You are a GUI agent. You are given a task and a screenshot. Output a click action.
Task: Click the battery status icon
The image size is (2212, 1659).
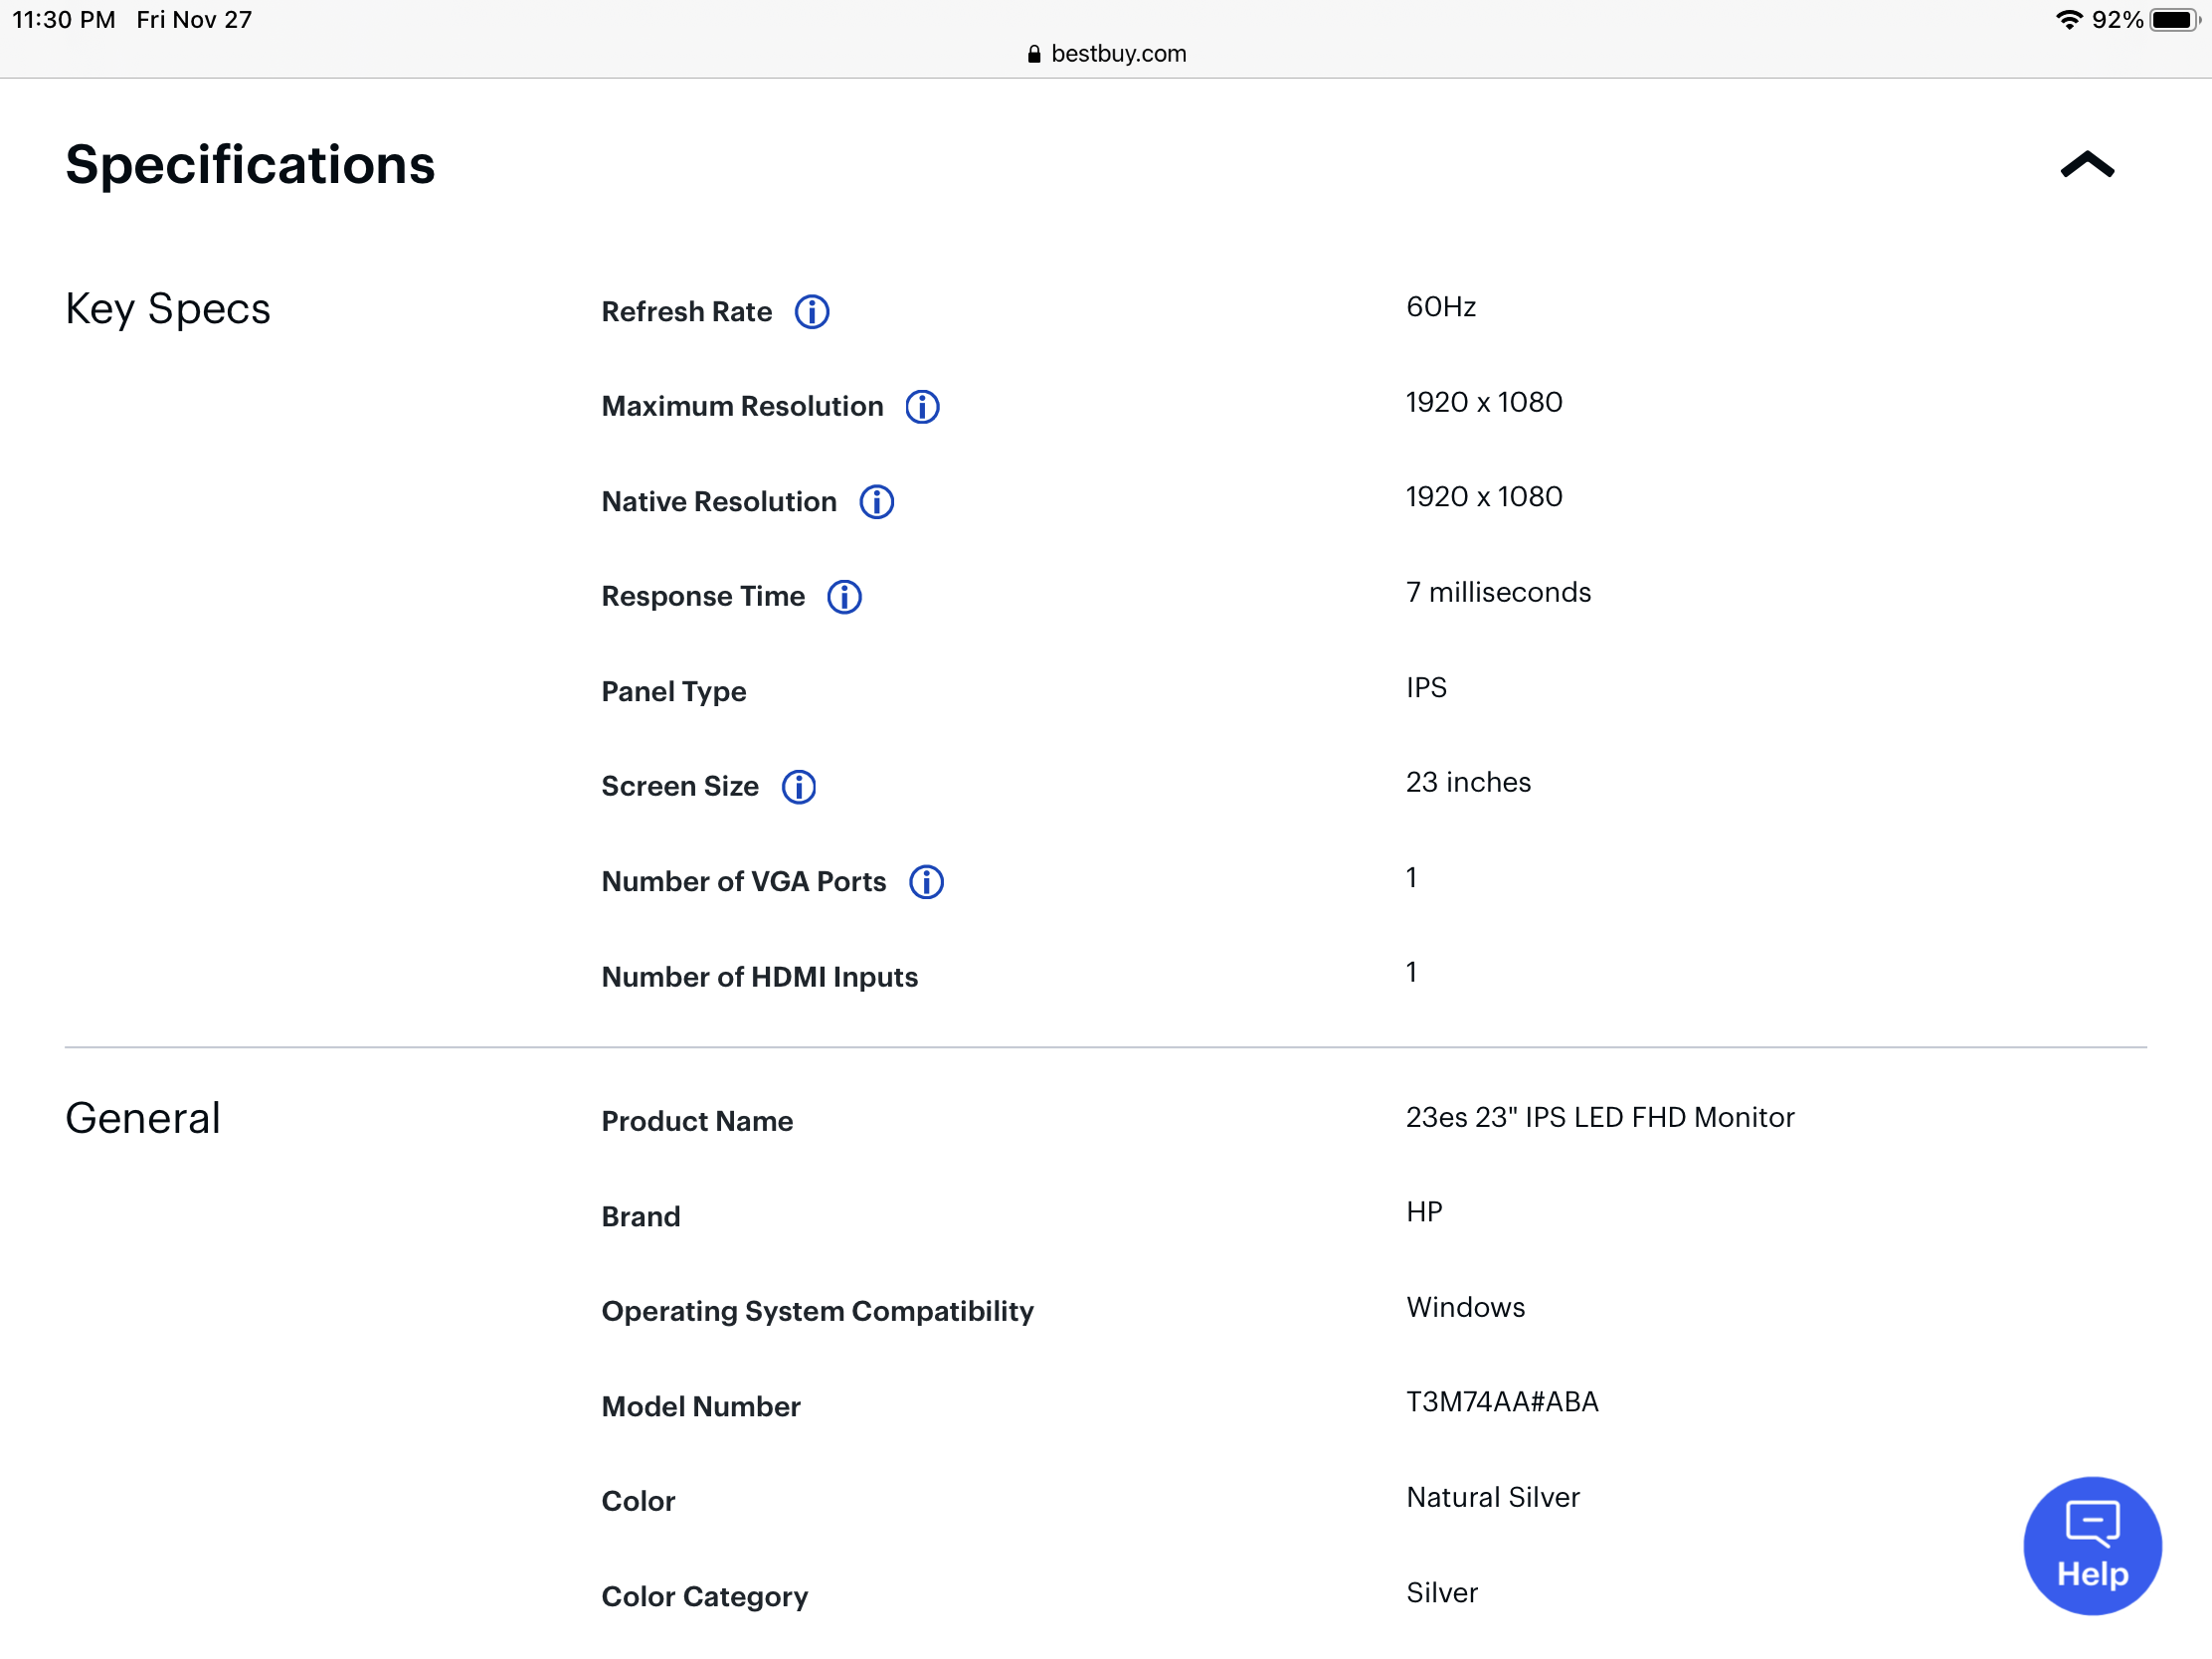tap(2174, 20)
